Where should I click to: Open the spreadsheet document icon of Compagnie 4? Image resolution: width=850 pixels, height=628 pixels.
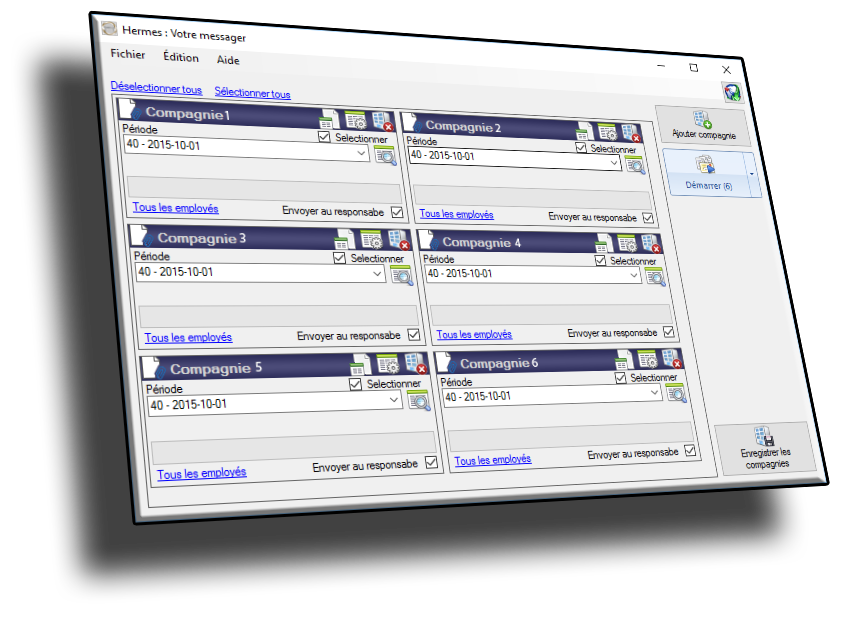[x=604, y=244]
